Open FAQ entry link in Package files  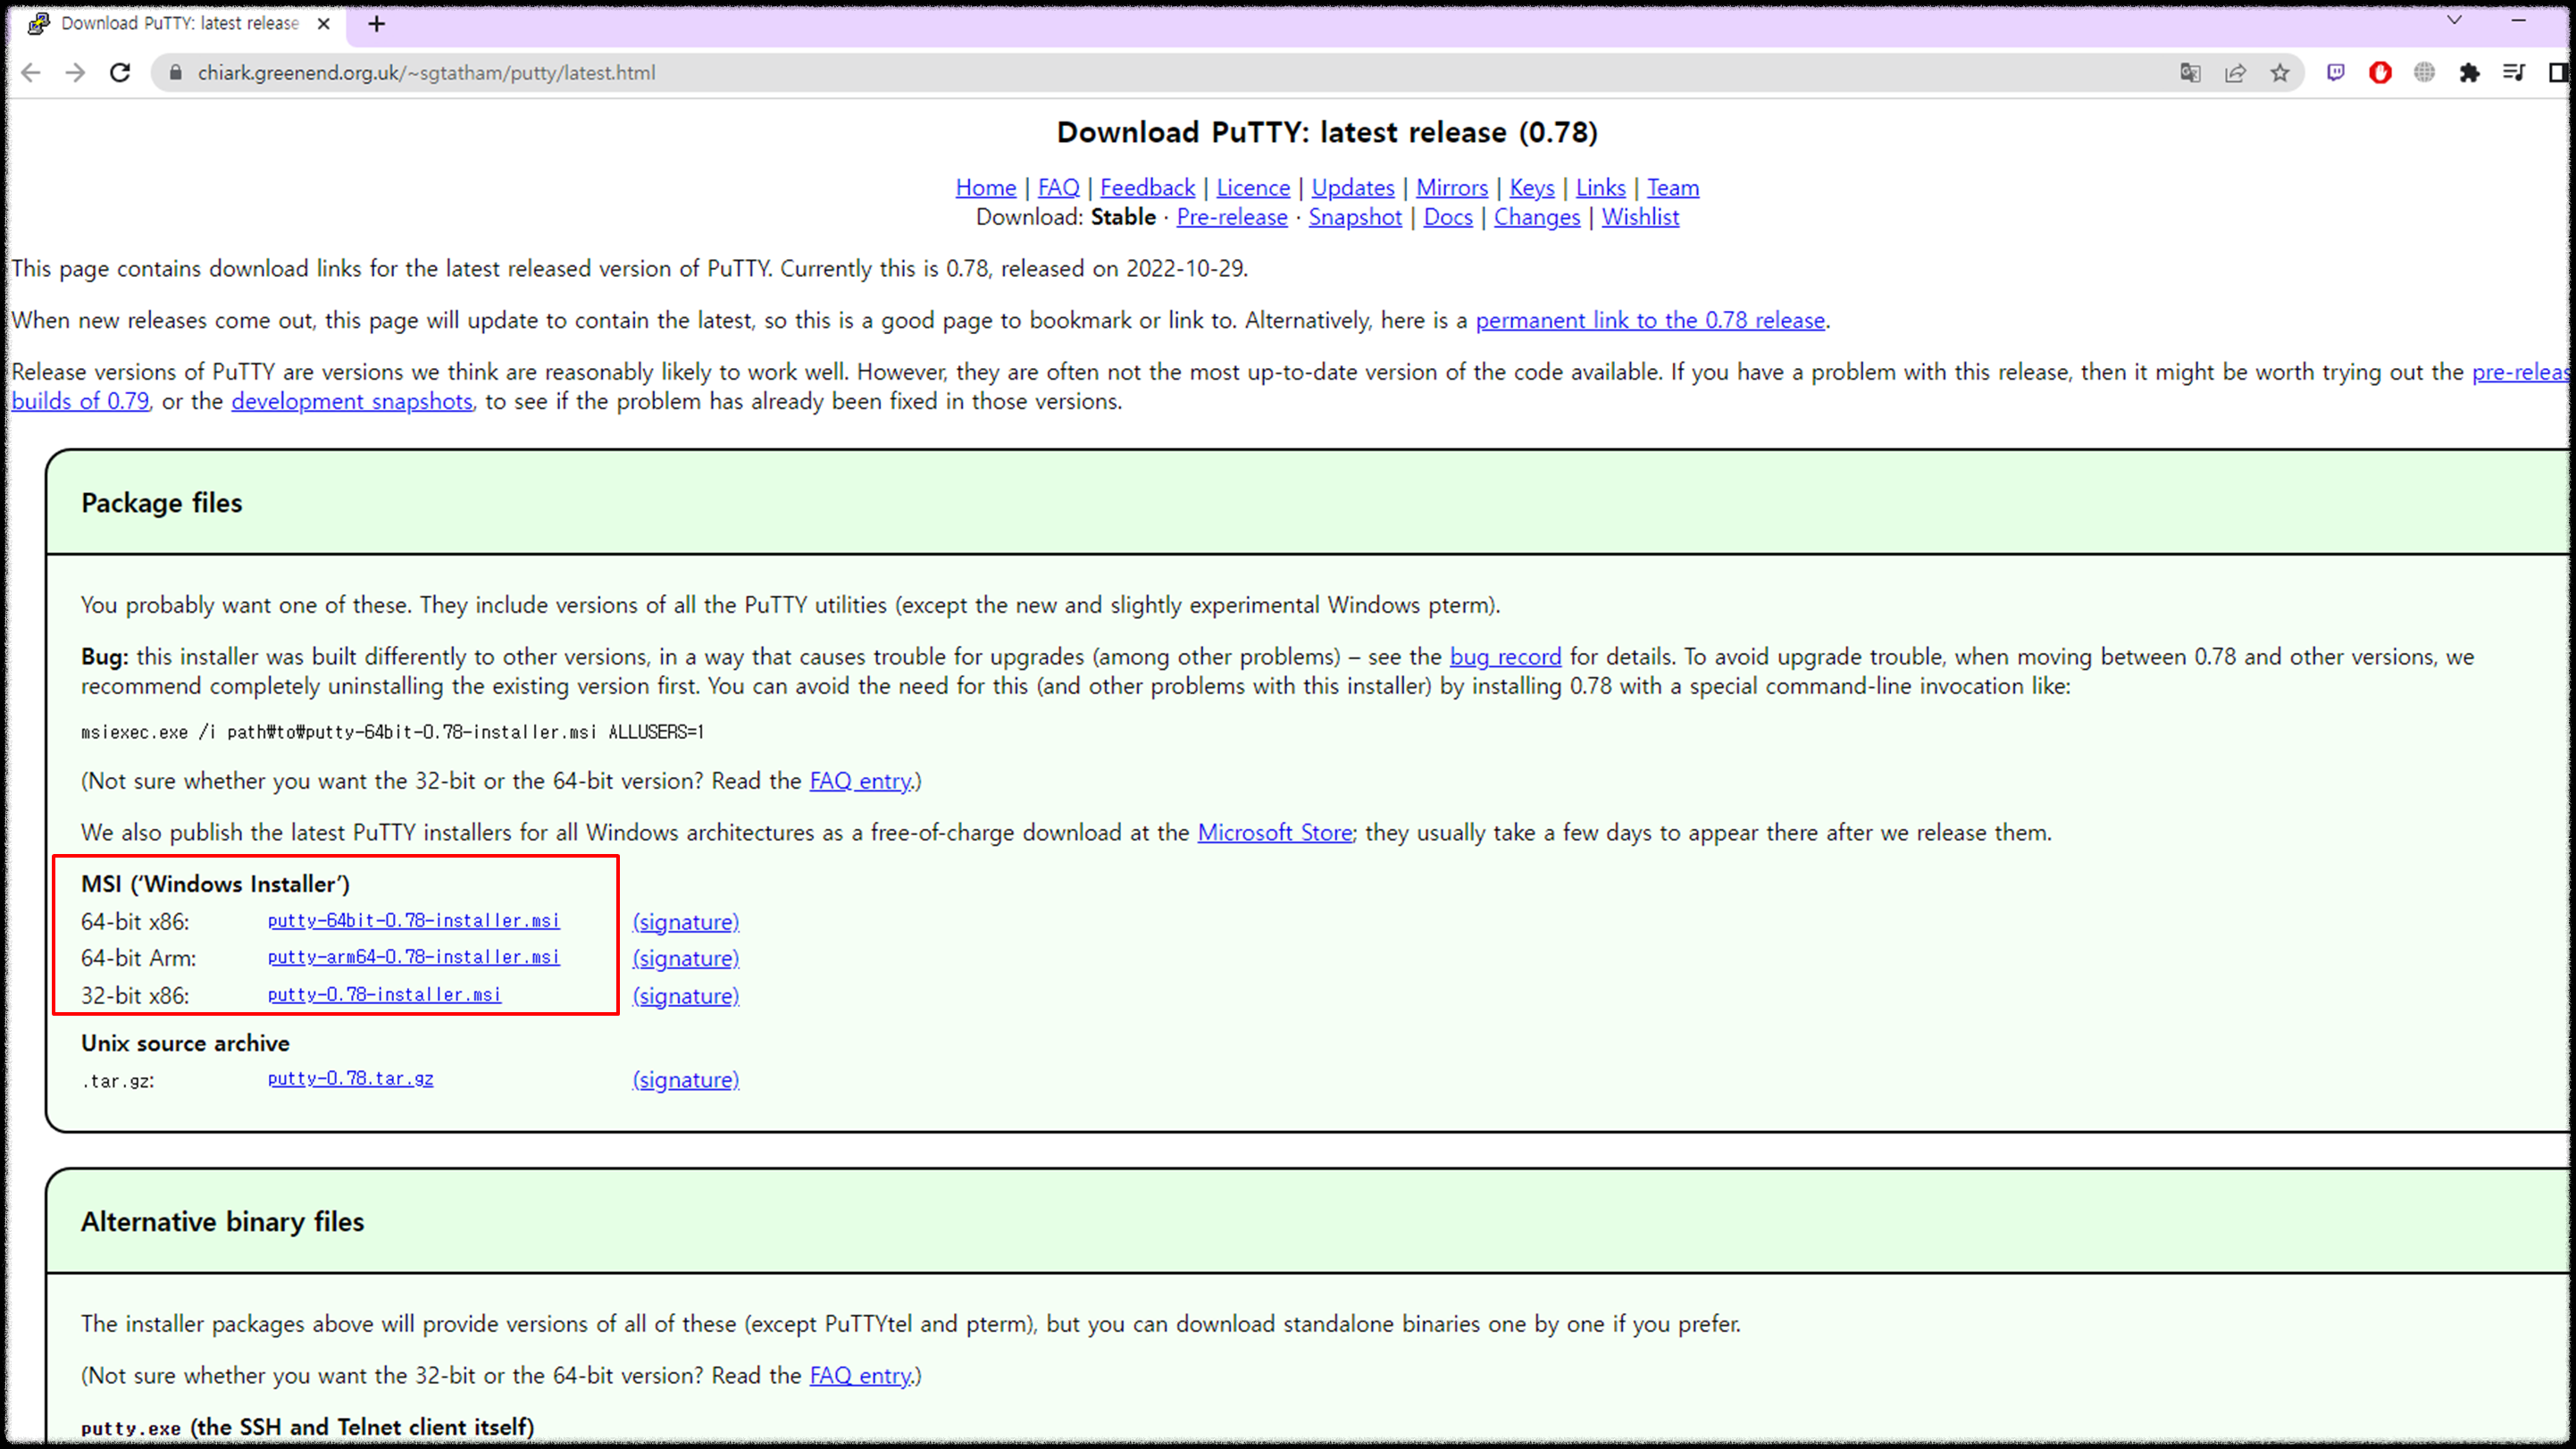pos(860,781)
